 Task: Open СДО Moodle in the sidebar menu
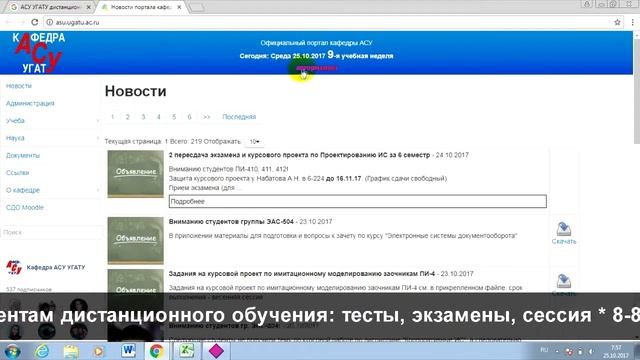(x=24, y=208)
